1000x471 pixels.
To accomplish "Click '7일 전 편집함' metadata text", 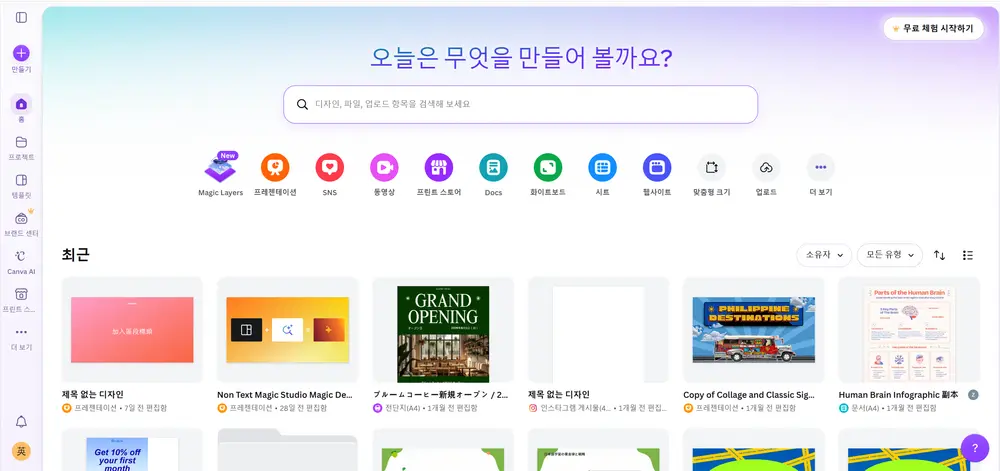I will 146,408.
